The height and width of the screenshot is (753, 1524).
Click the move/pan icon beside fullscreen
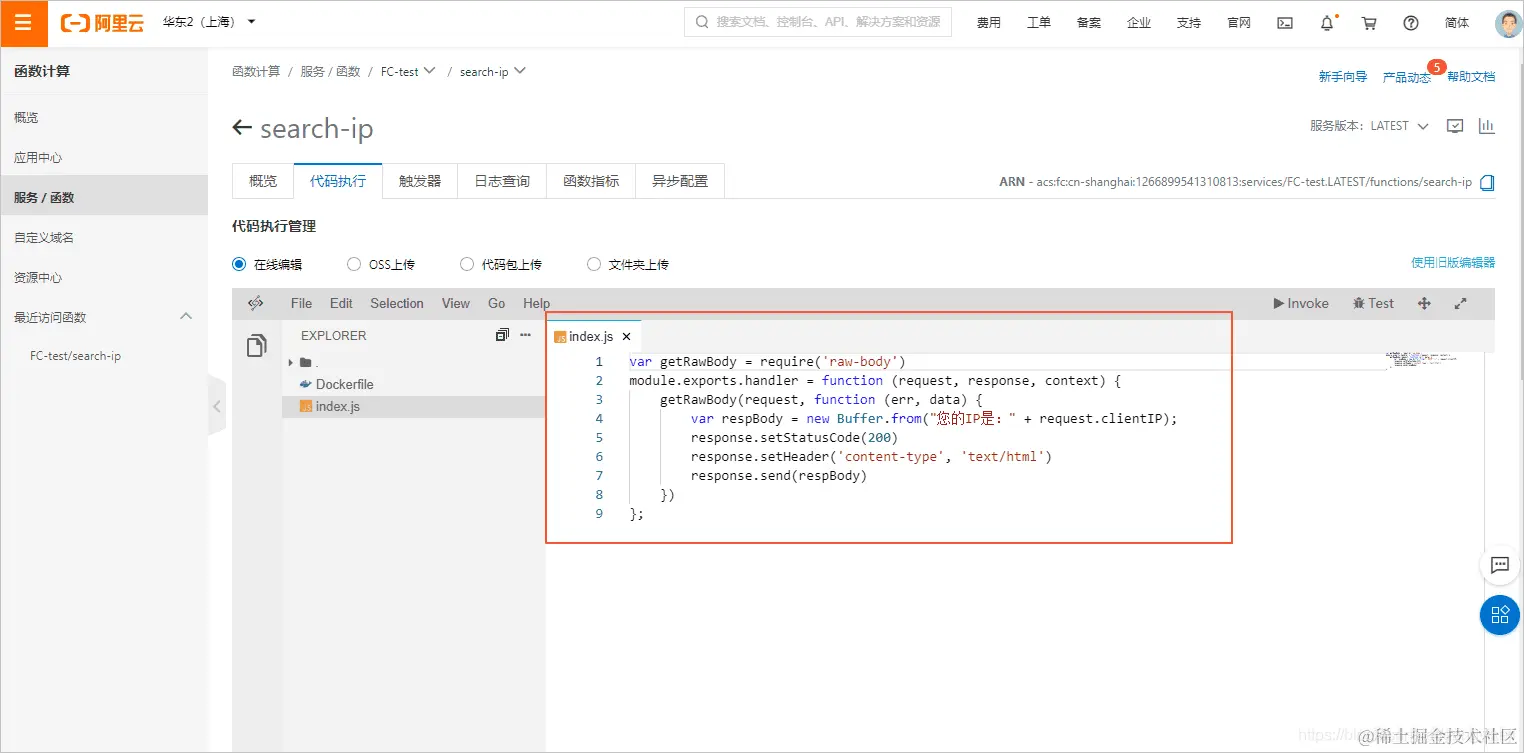(x=1424, y=303)
